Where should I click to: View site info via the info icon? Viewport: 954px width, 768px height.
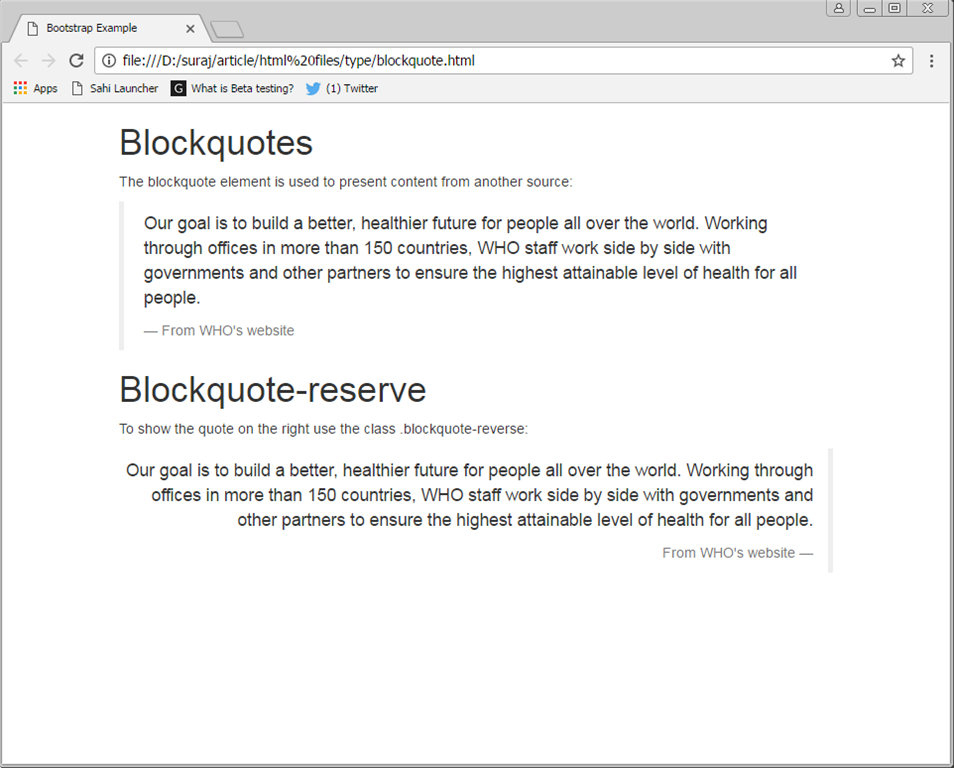pyautogui.click(x=109, y=61)
